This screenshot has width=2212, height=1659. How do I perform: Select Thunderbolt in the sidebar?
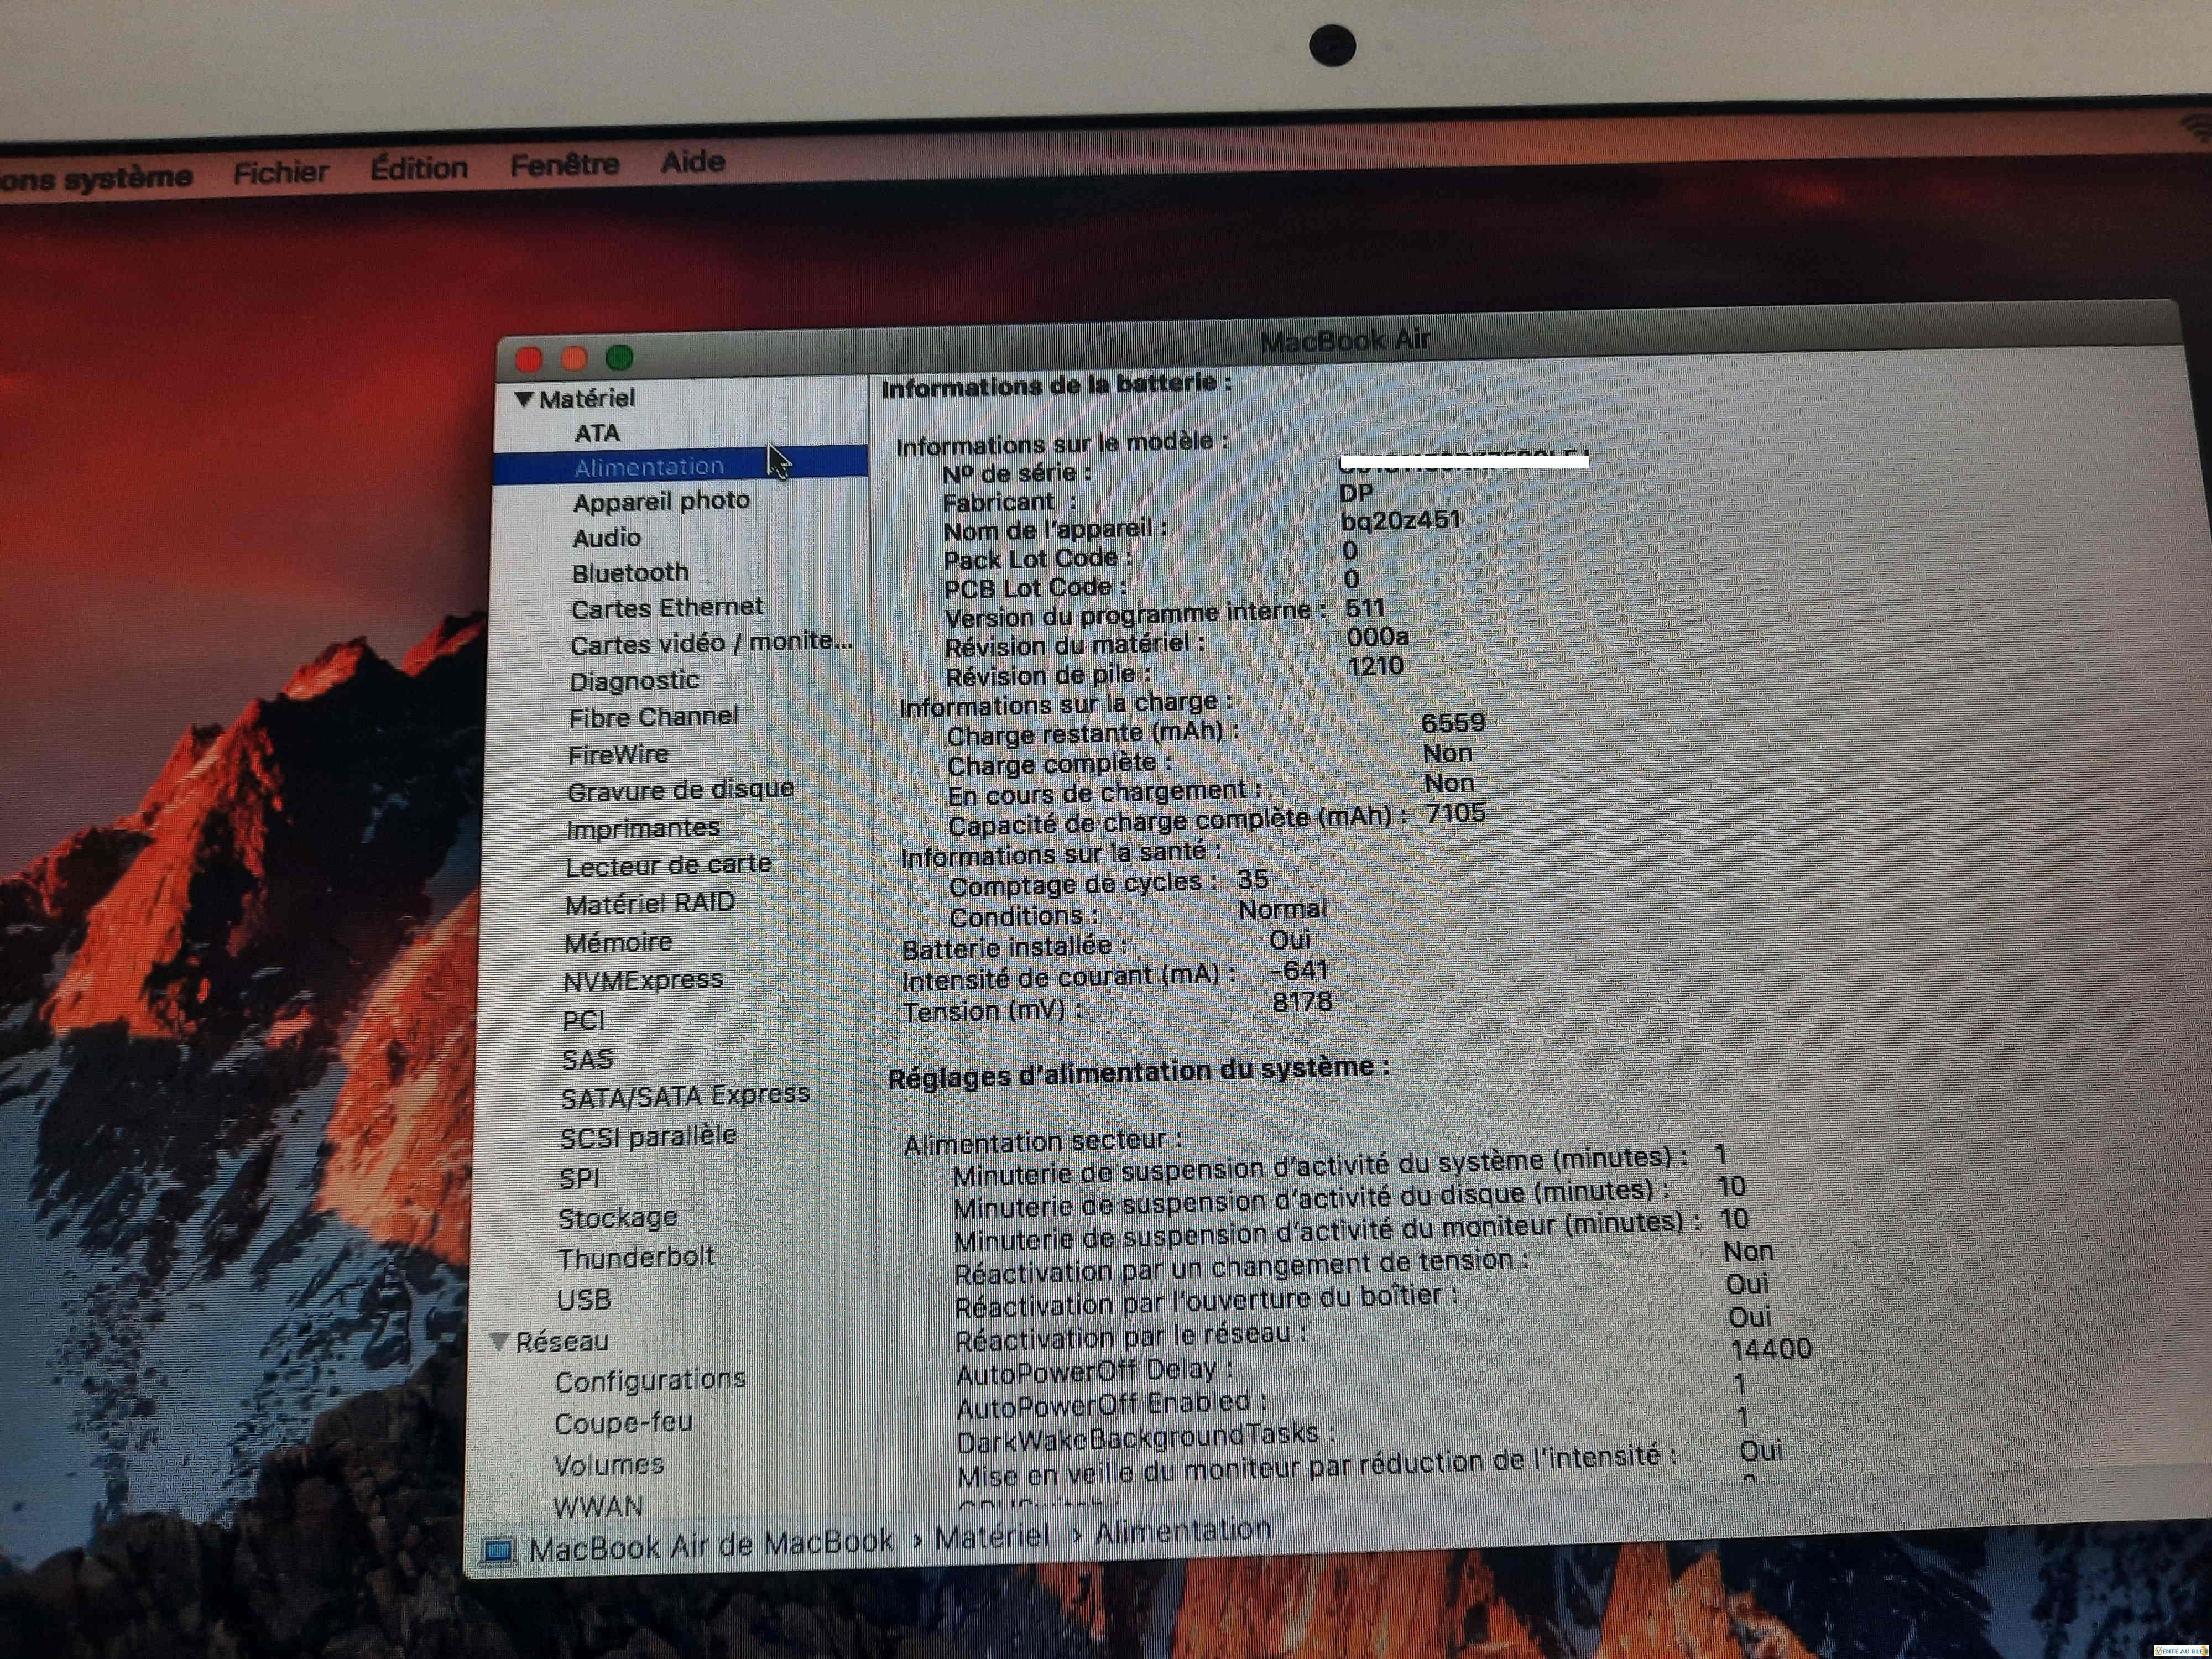point(636,1258)
